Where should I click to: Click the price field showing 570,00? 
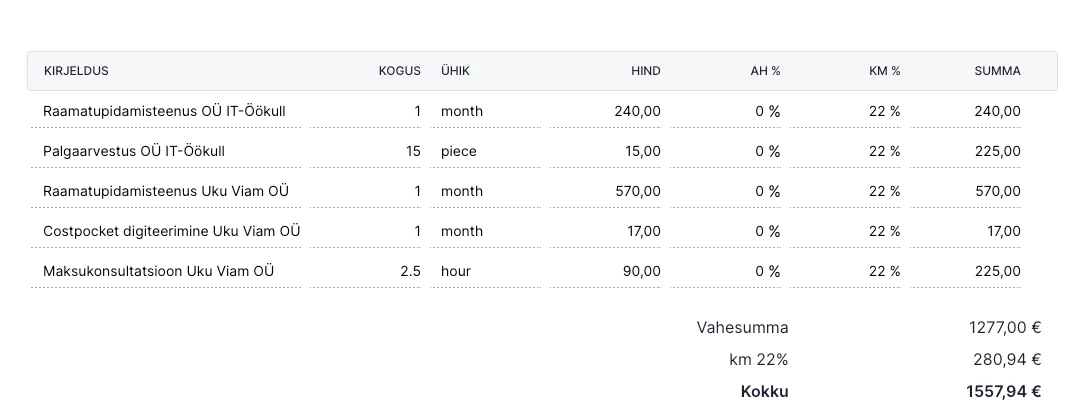click(606, 191)
